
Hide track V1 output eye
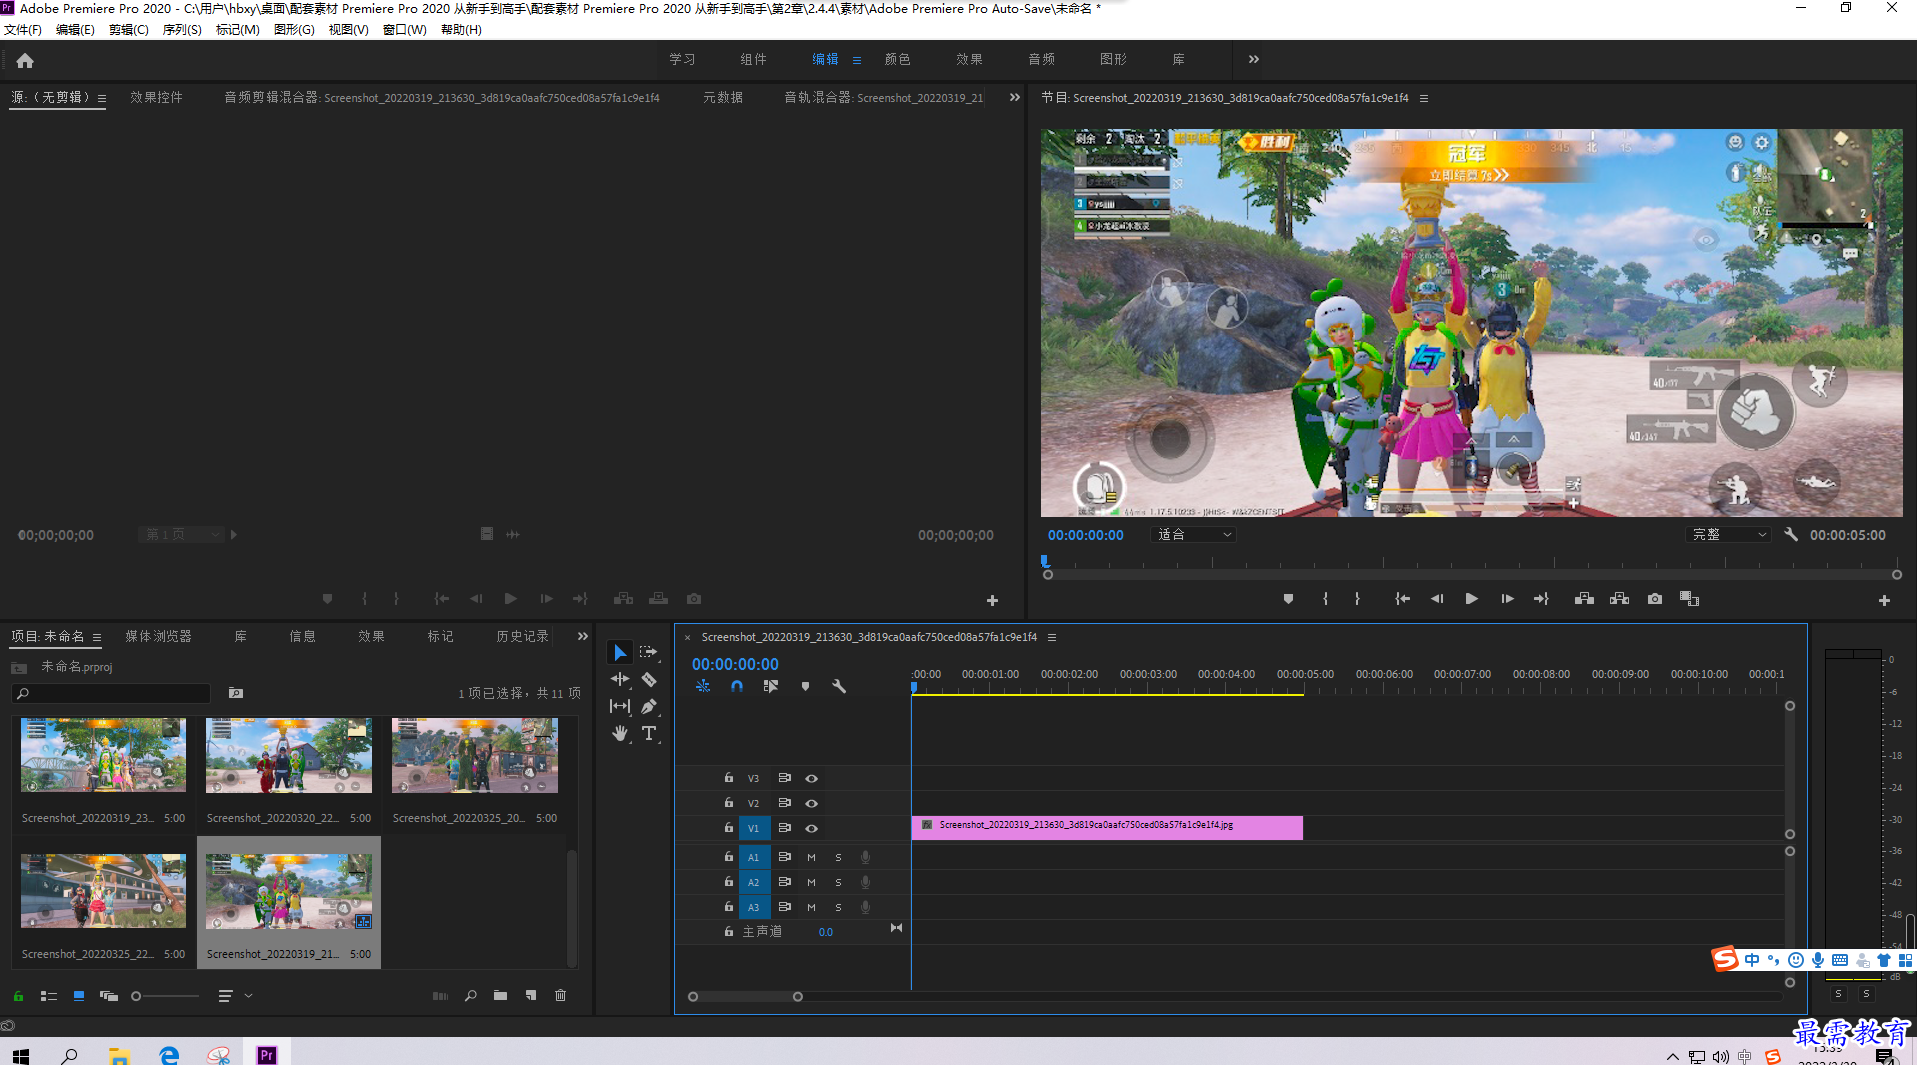pyautogui.click(x=812, y=829)
